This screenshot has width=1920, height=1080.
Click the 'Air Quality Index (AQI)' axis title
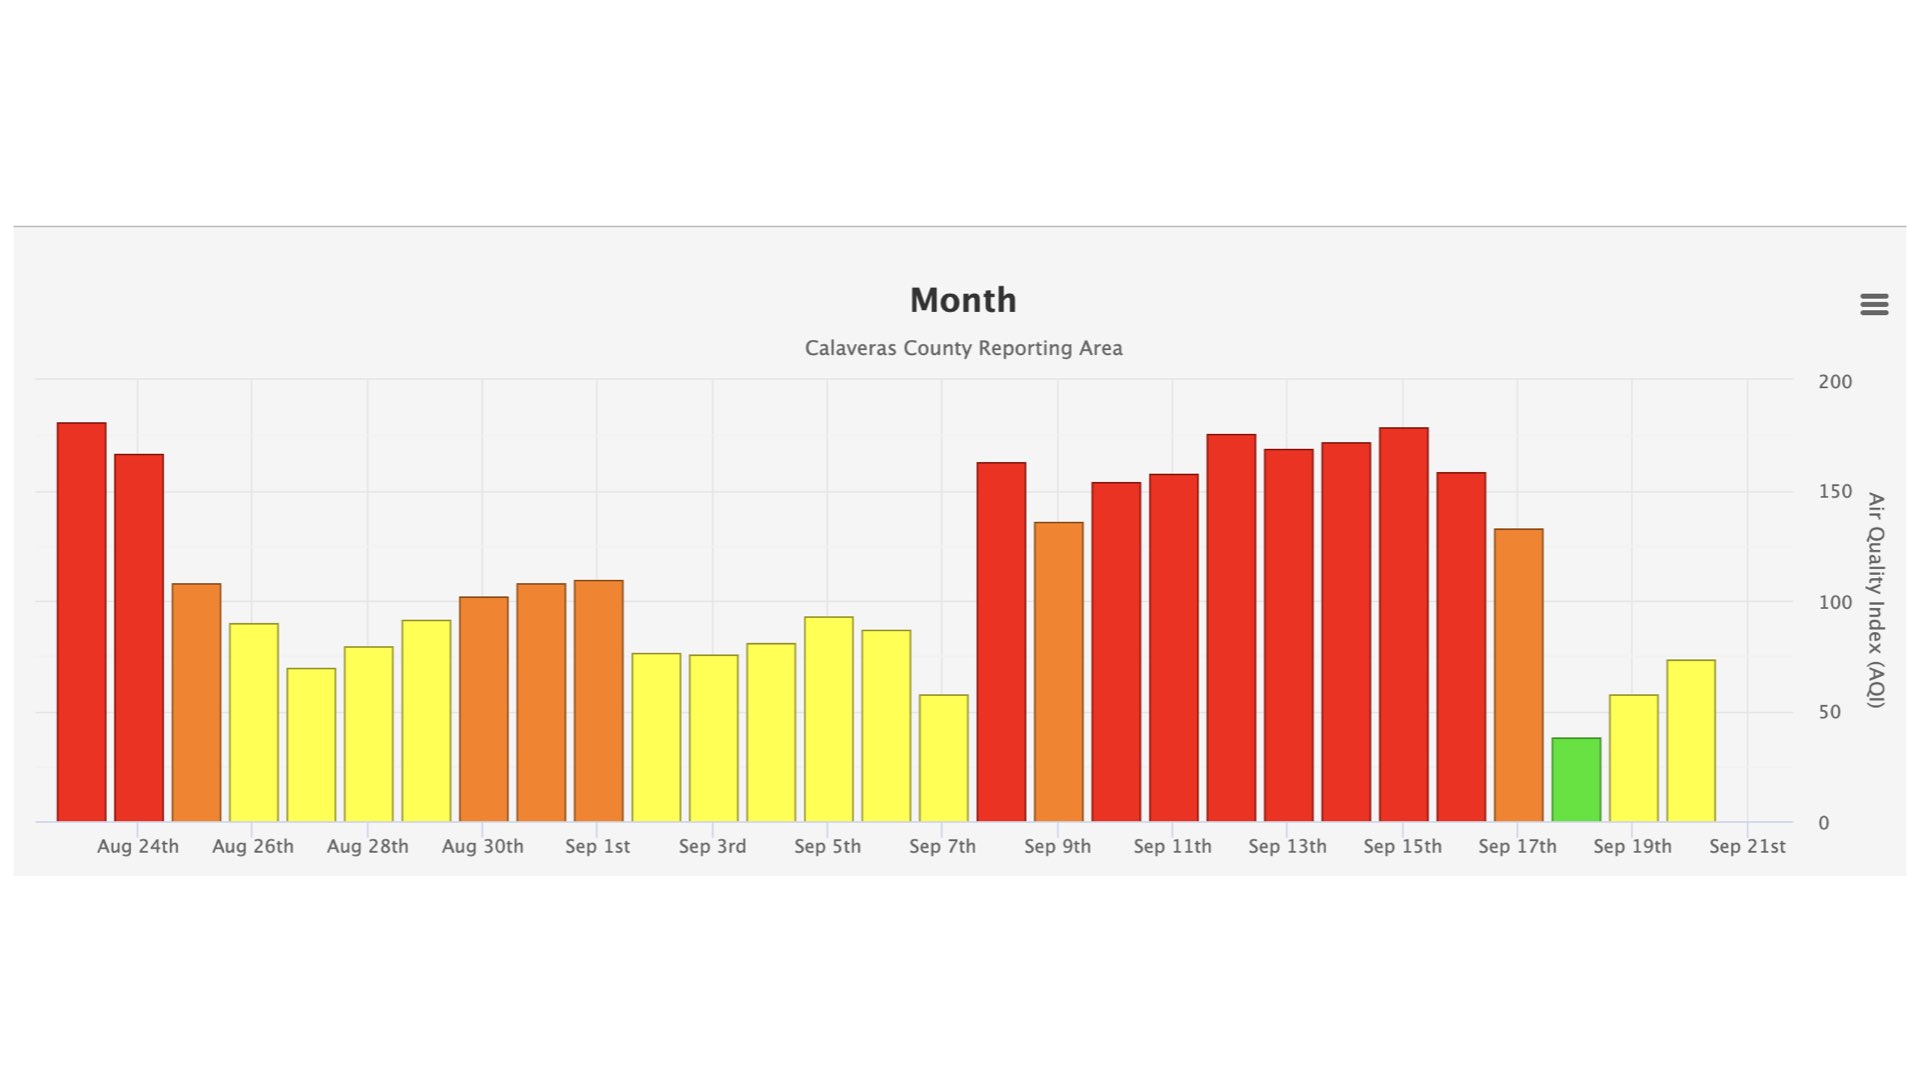point(1875,600)
